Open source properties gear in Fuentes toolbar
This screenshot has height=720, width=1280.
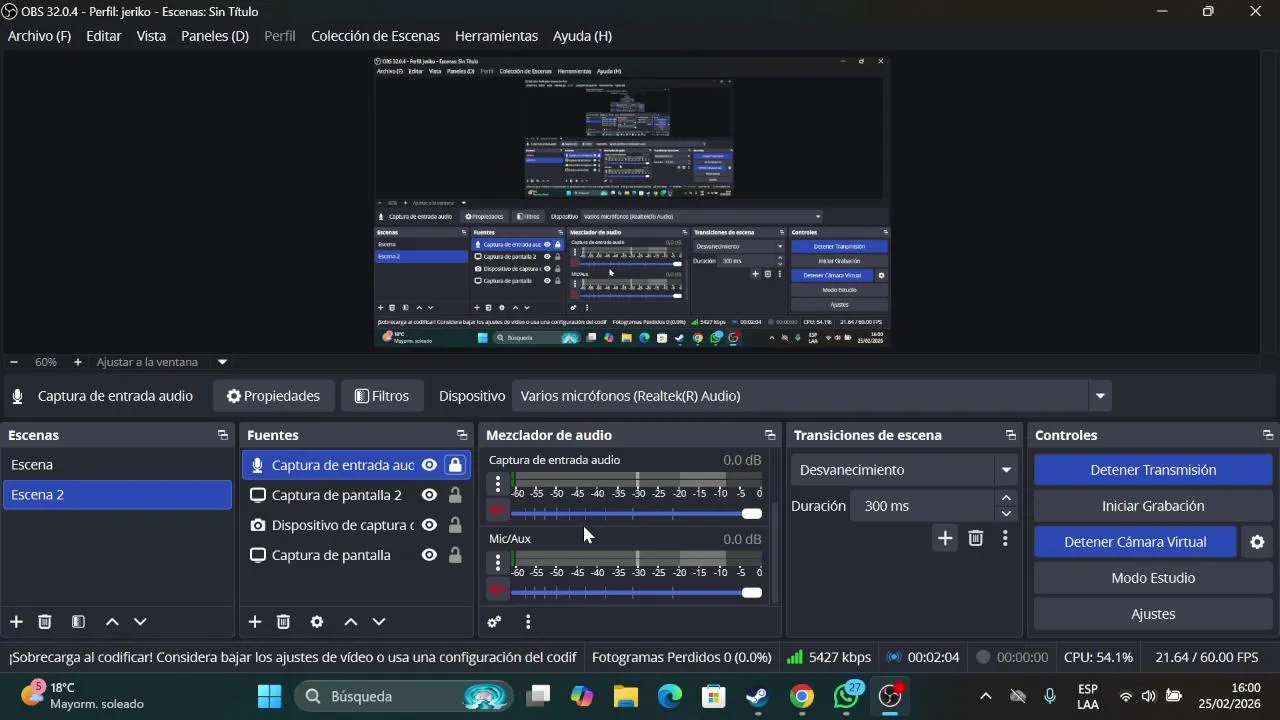(317, 622)
